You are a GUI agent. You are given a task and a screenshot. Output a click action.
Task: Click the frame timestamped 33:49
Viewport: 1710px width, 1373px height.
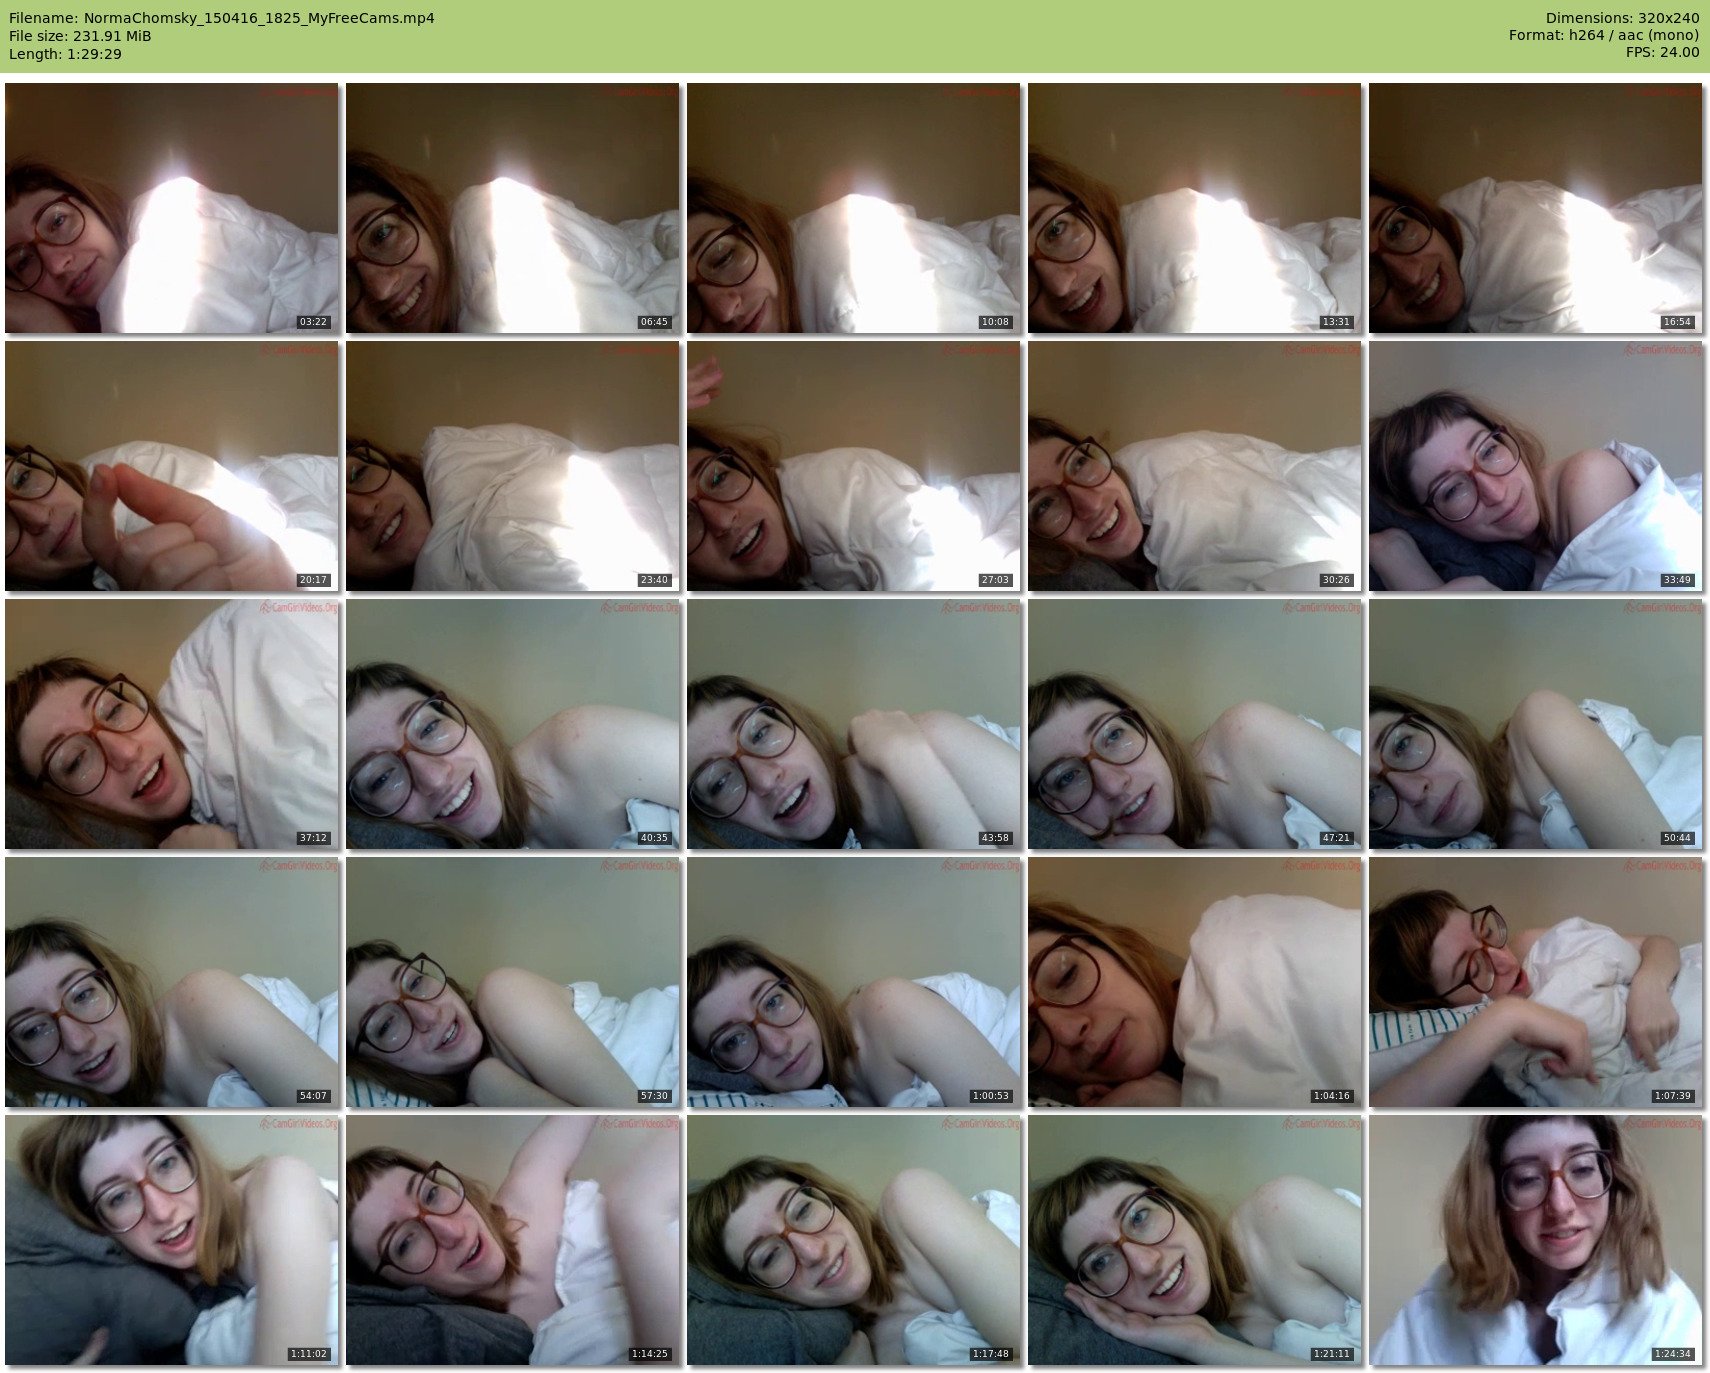coord(1535,466)
